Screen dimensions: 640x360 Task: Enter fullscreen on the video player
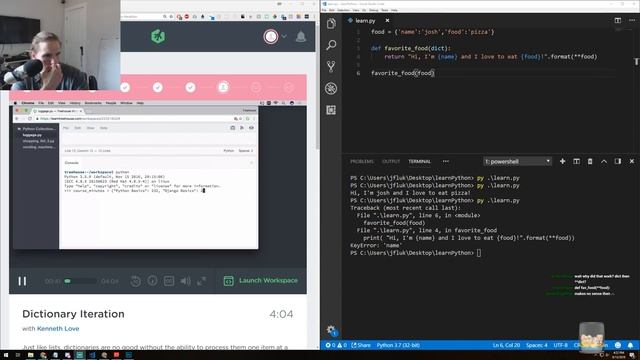202,281
